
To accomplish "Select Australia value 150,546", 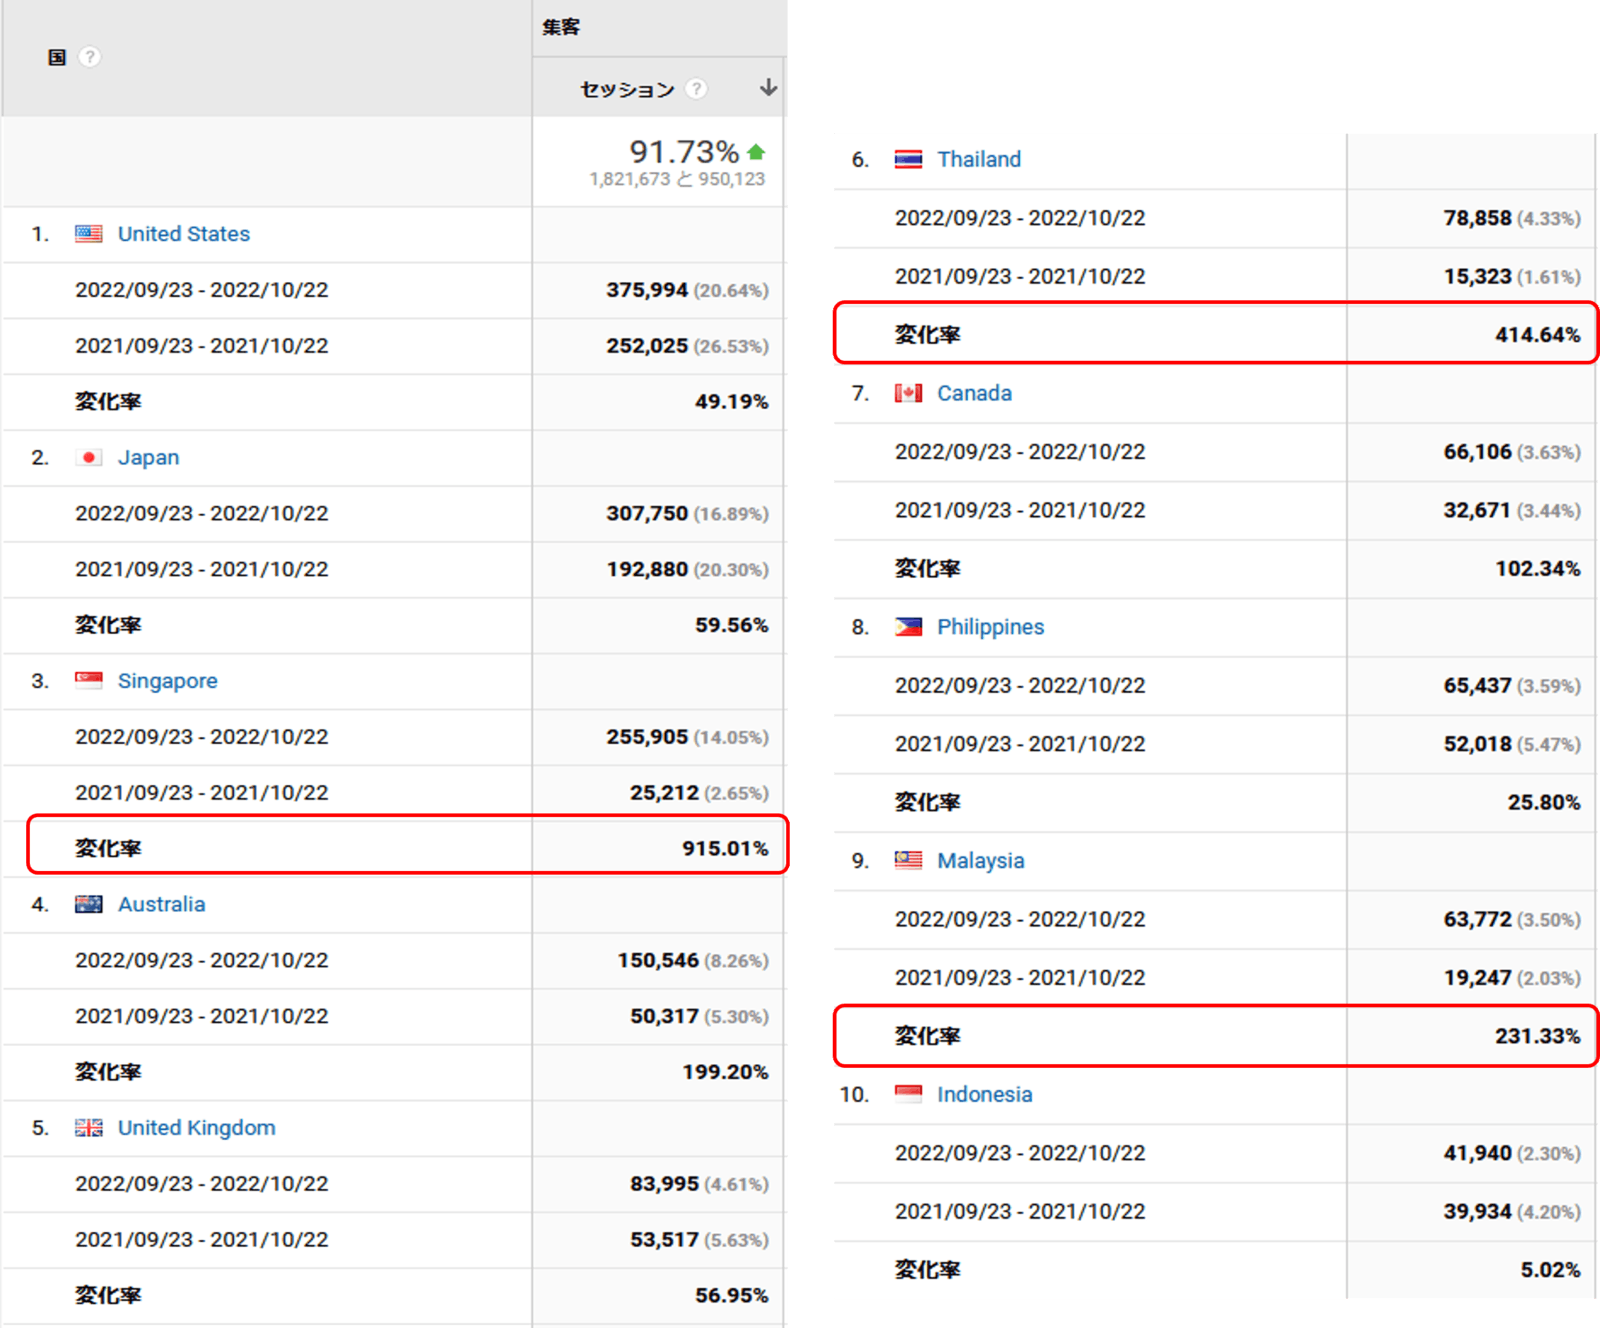I will click(x=658, y=960).
